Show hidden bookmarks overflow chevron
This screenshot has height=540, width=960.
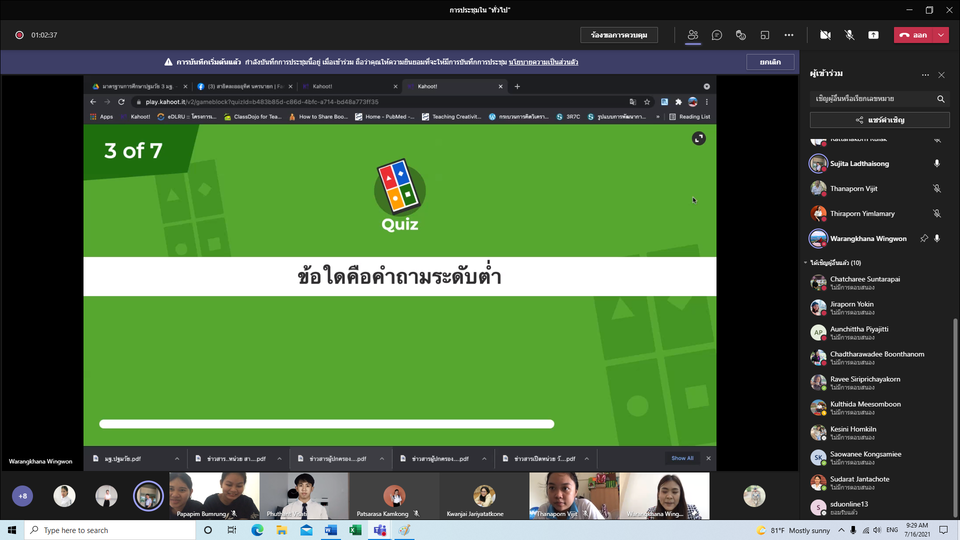[658, 116]
